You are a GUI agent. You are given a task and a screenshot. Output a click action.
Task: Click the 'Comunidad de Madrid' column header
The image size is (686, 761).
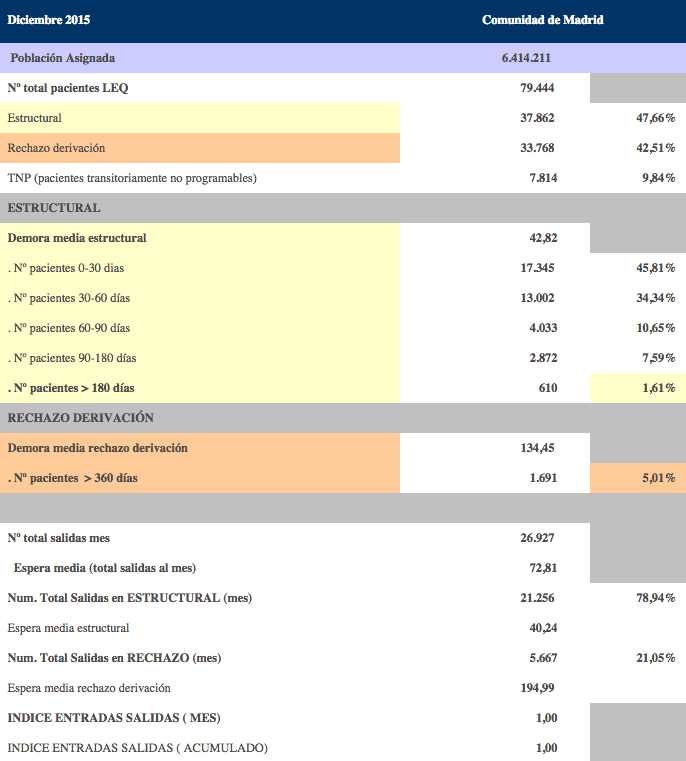[542, 20]
